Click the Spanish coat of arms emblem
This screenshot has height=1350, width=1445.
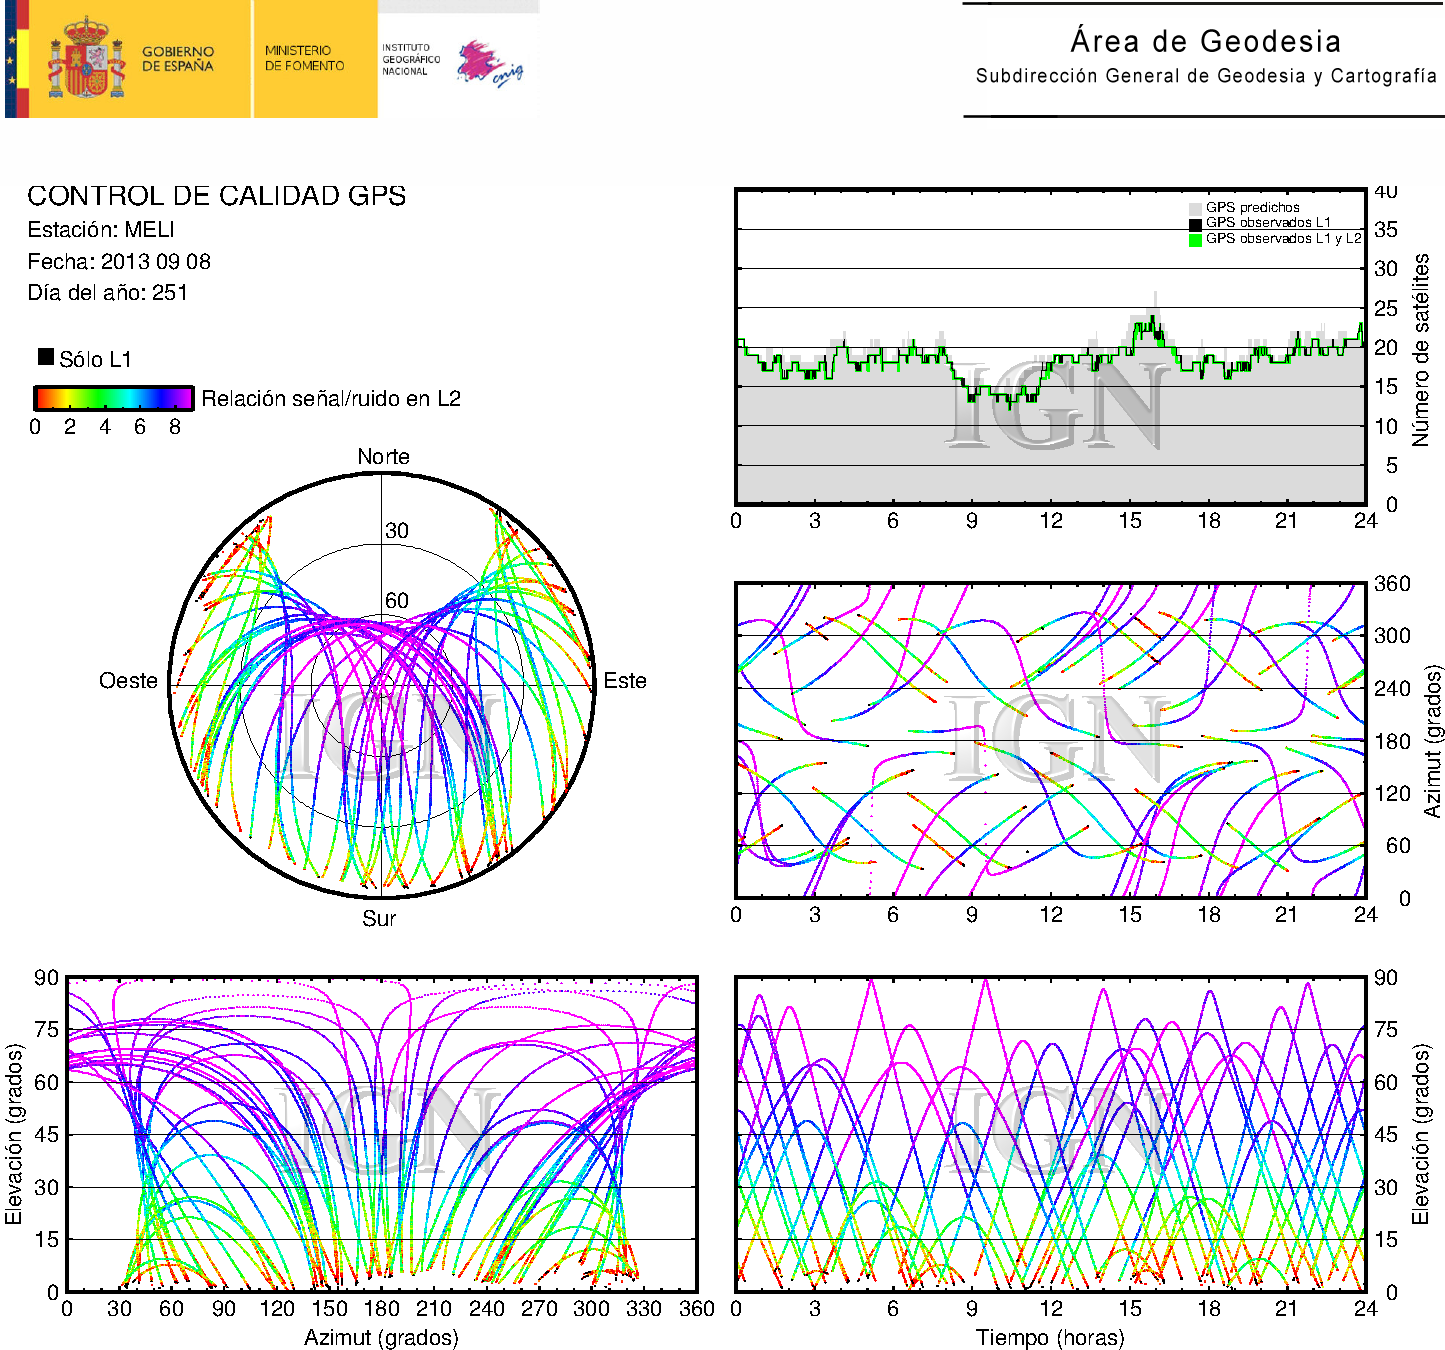click(86, 59)
